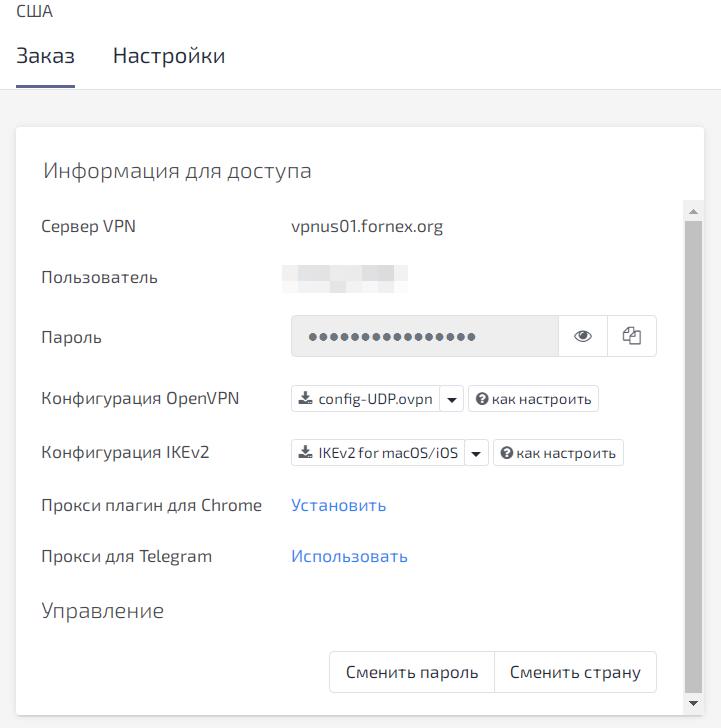Open IKEv2 'как настроить' help
This screenshot has width=721, height=728.
558,453
